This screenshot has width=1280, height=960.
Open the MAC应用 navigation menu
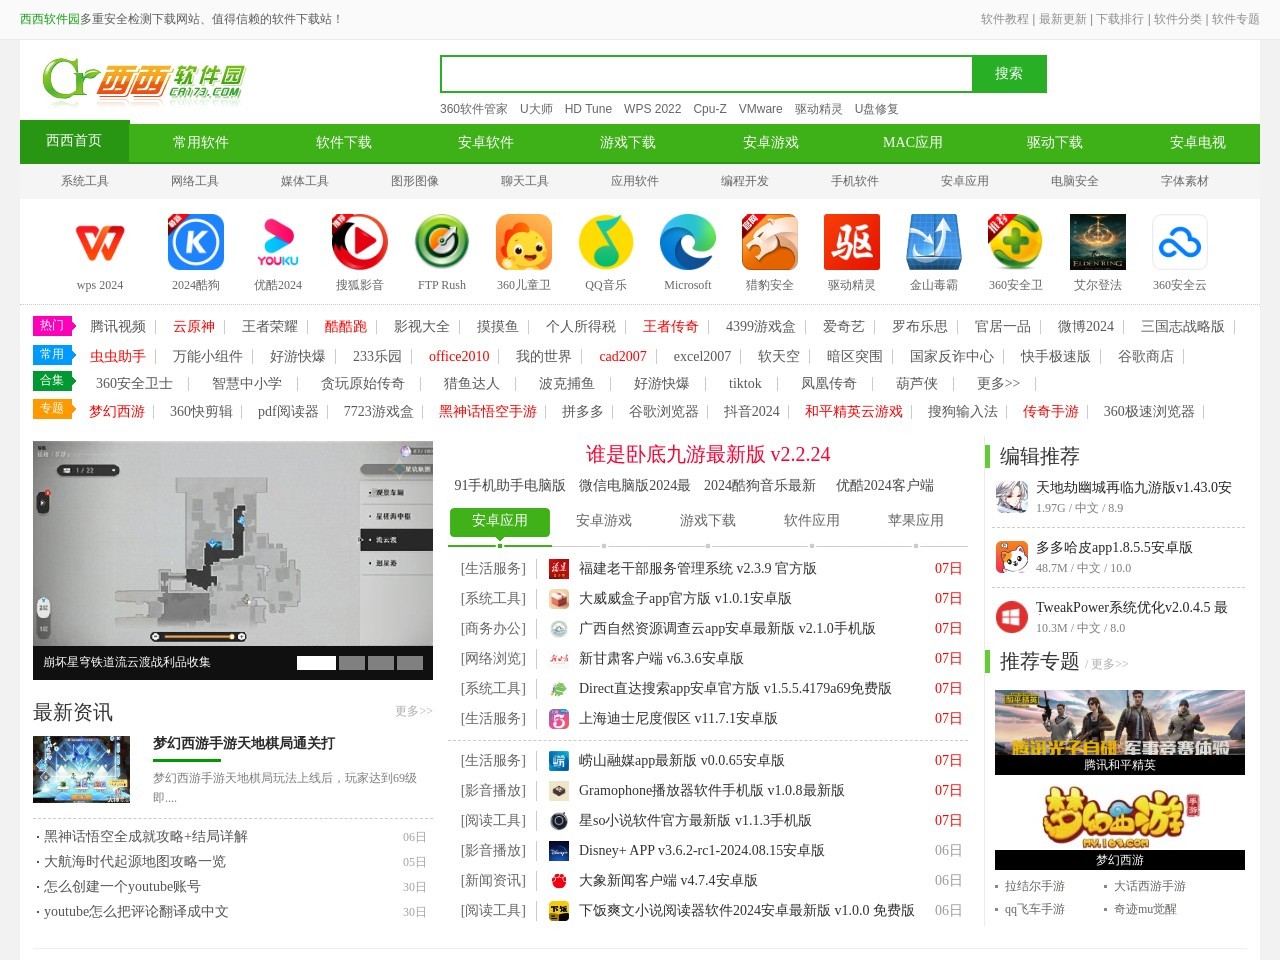[911, 142]
